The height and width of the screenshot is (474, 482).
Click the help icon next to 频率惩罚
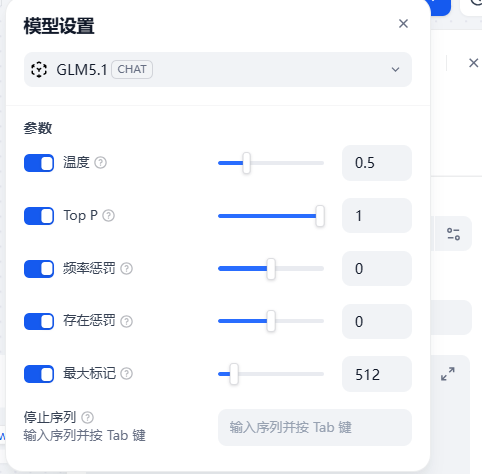click(126, 268)
